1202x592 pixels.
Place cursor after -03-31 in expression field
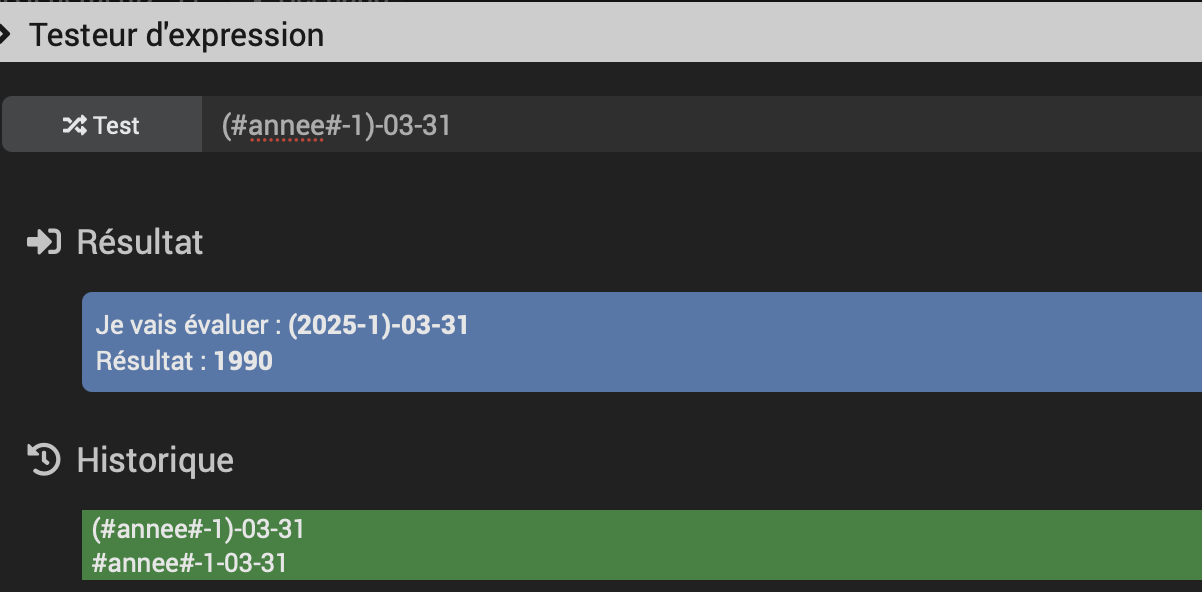click(x=452, y=126)
